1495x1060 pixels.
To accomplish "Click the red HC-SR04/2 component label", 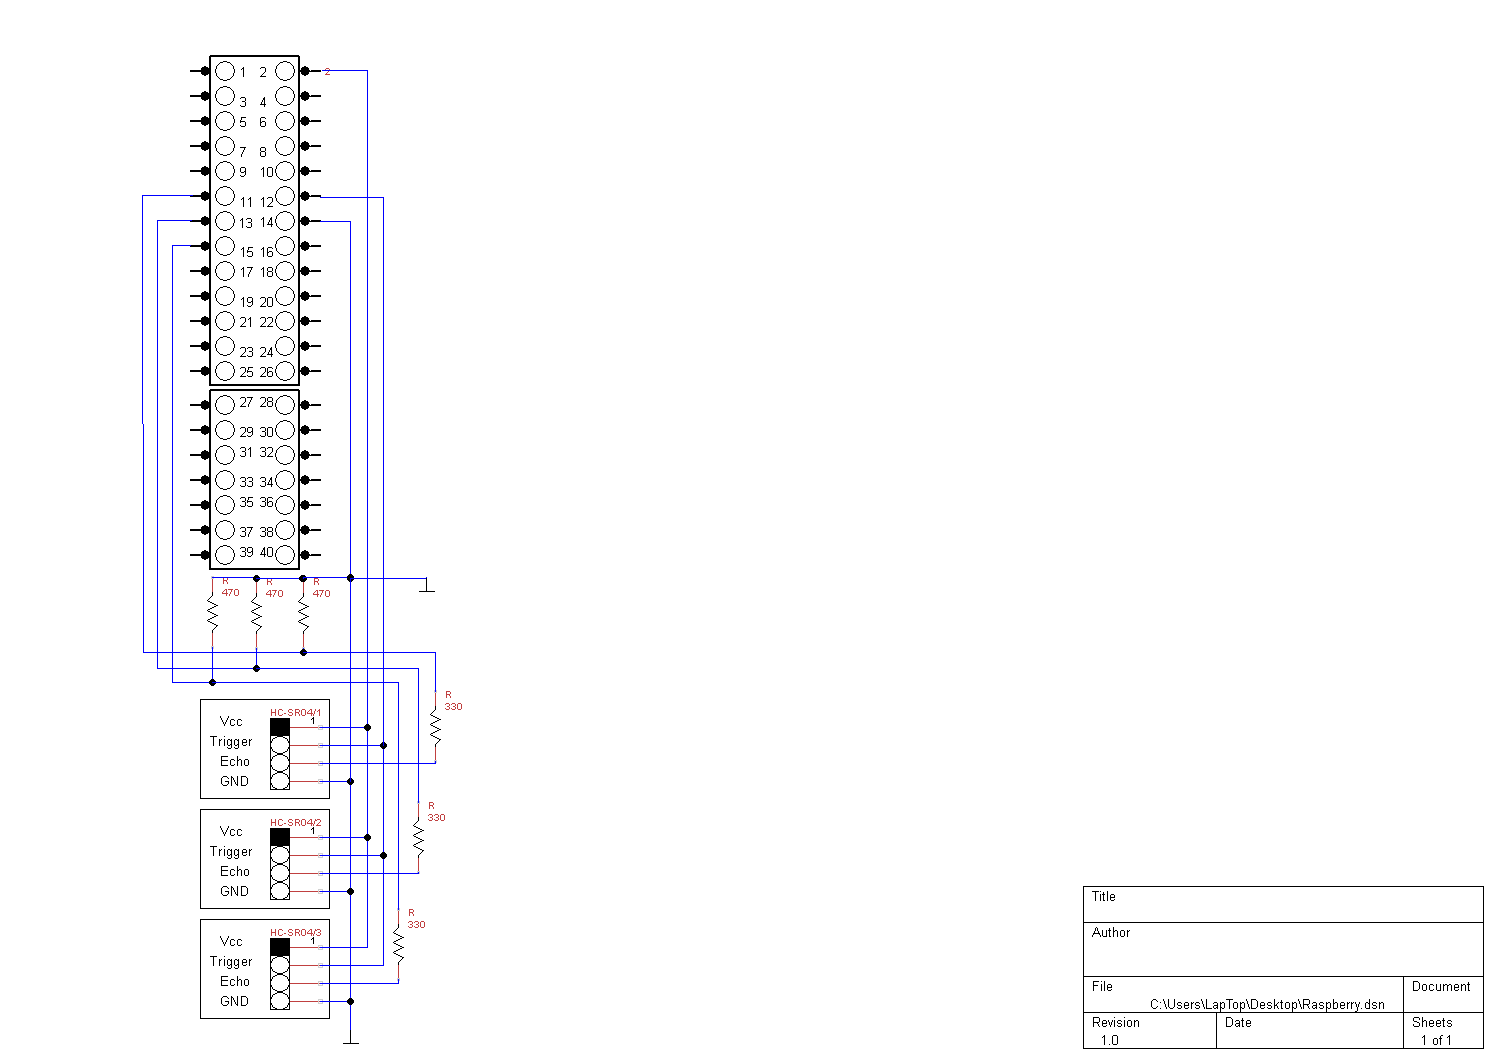I will tap(295, 822).
